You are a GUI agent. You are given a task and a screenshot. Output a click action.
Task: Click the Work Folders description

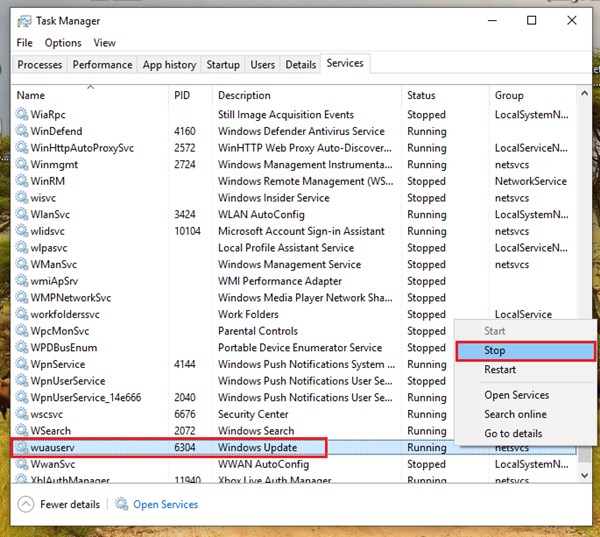(248, 314)
